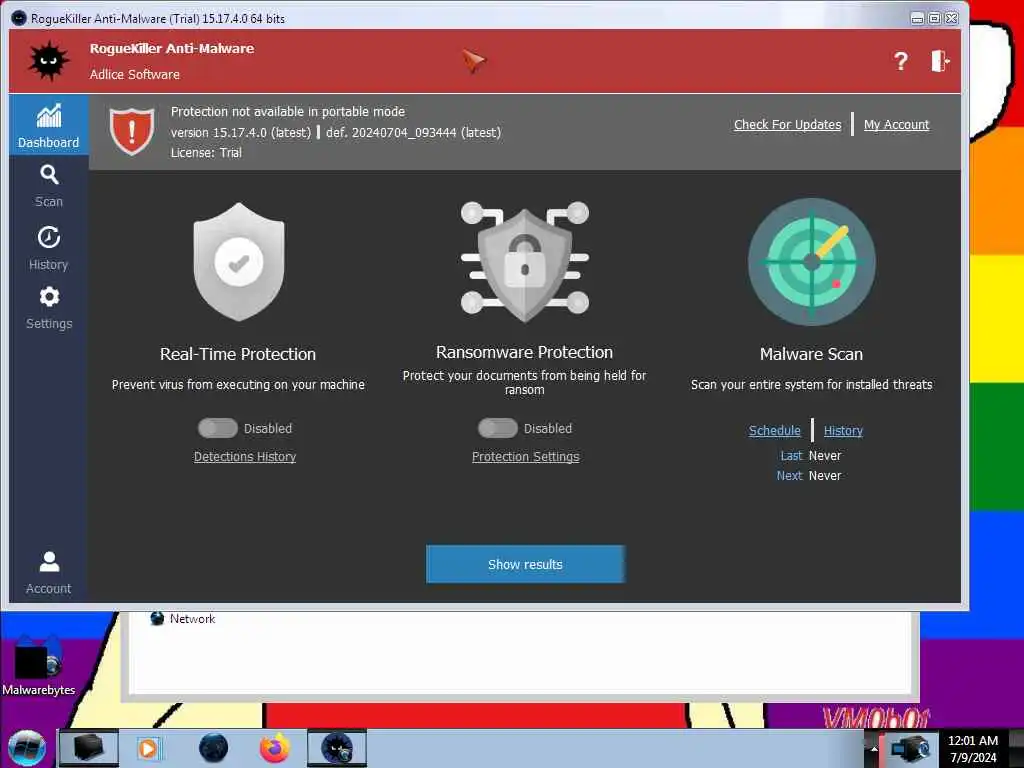Open the Dashboard tab in sidebar
1024x768 pixels.
(x=48, y=125)
